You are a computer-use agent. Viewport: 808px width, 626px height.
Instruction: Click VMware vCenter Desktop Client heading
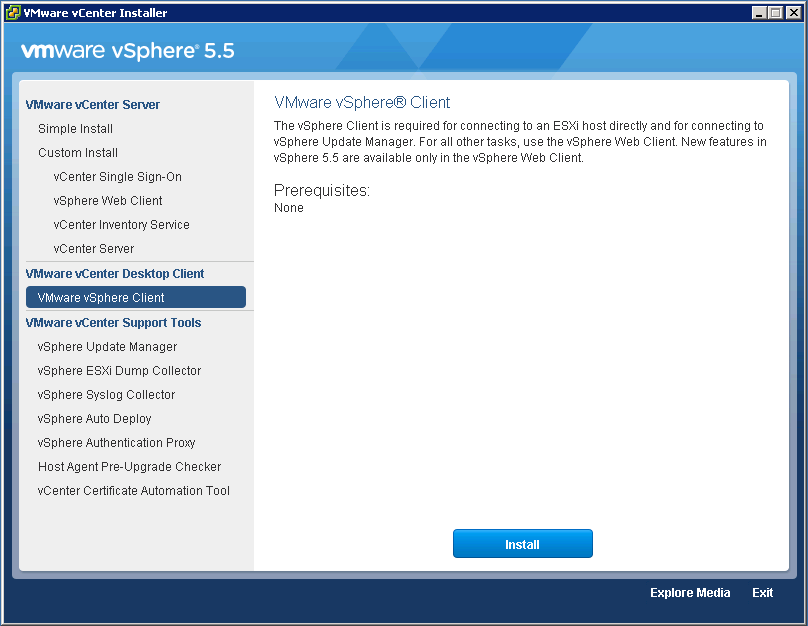pyautogui.click(x=115, y=274)
